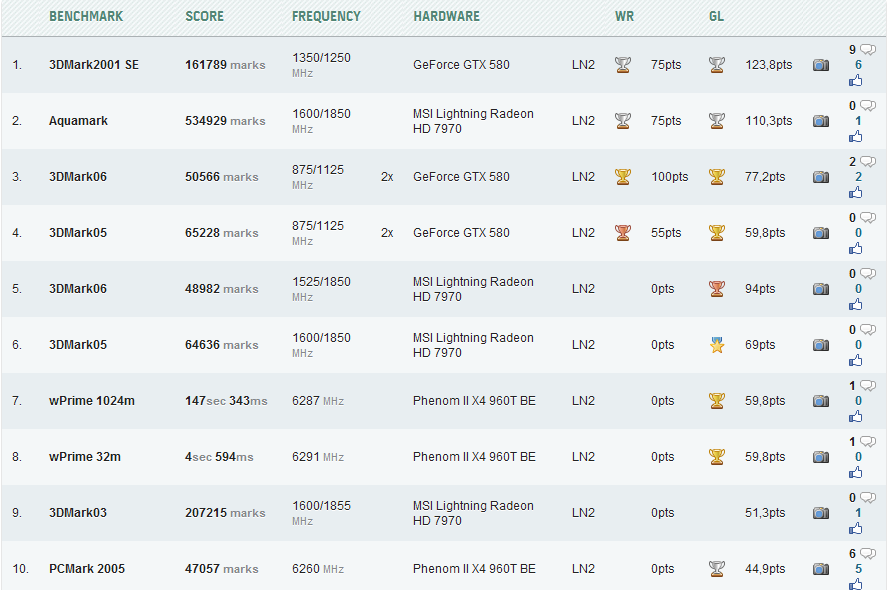
Task: Like the Aquamark submission with thumbs-up
Action: [856, 136]
